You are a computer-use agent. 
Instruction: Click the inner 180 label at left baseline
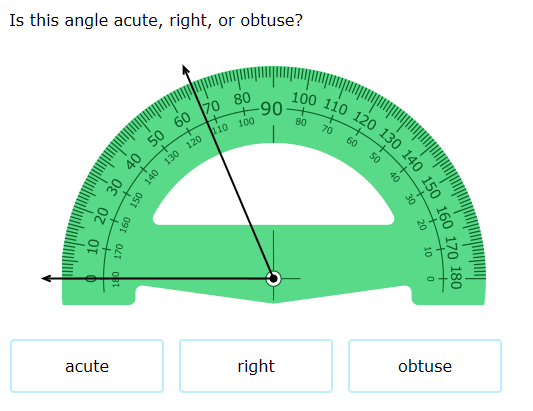coord(116,279)
